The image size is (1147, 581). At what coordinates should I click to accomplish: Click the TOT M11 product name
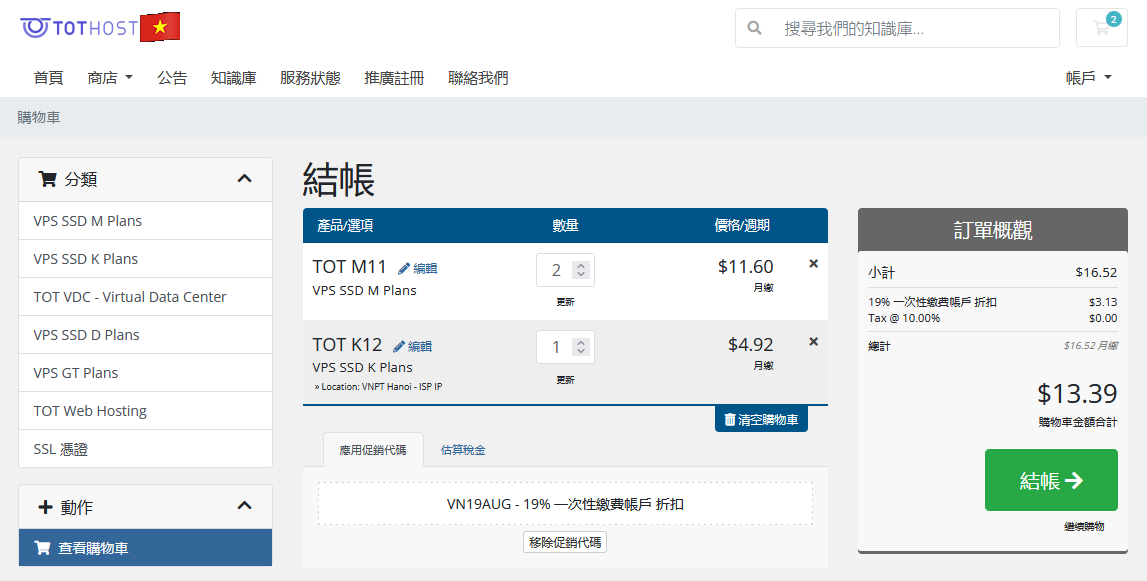349,266
